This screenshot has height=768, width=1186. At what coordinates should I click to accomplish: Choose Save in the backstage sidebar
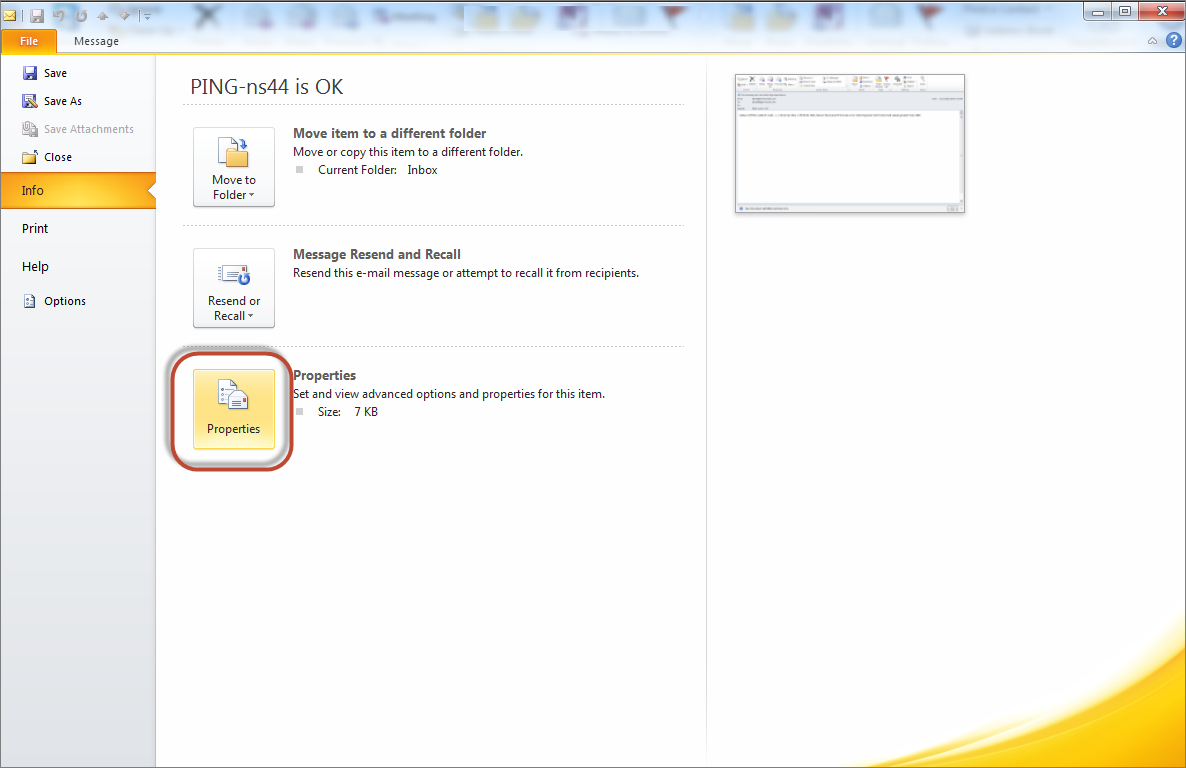pos(45,73)
